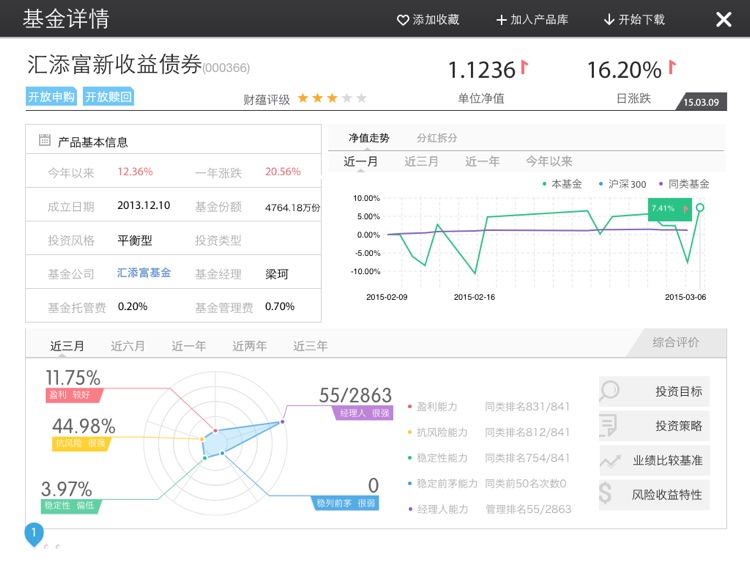Click the 55/2863 manager rank value
The image size is (750, 563).
(355, 396)
